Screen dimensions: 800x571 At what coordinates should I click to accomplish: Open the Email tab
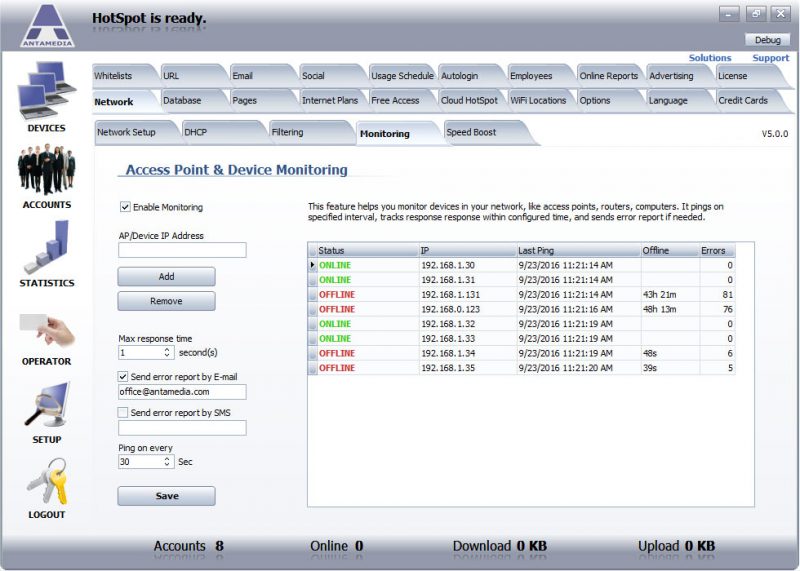click(x=263, y=76)
